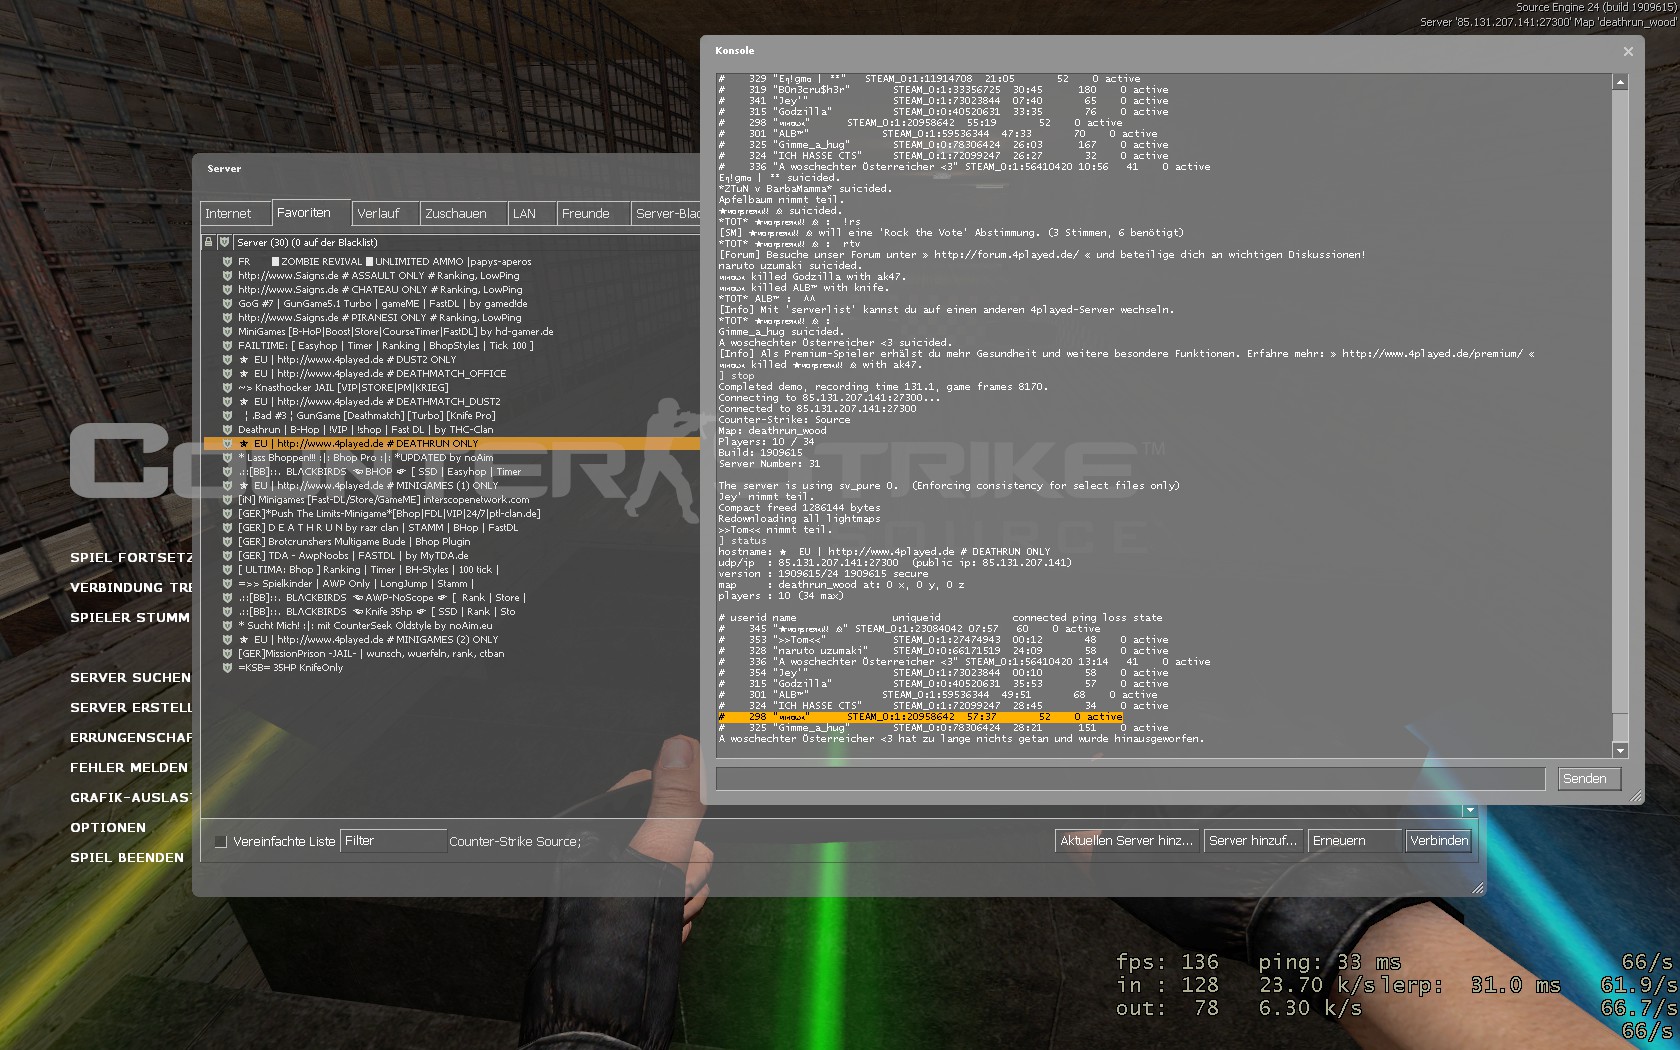The height and width of the screenshot is (1050, 1680).
Task: Click shield icon beside ZOMBIE REVIVAL server
Action: (227, 261)
